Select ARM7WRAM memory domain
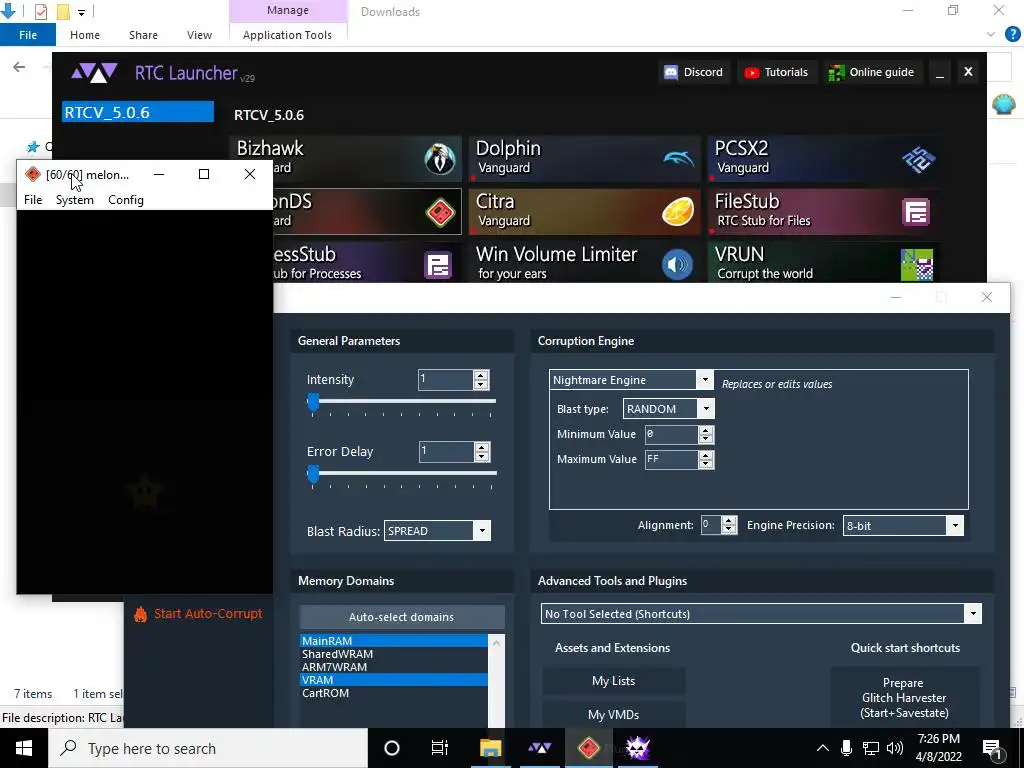 [x=394, y=667]
